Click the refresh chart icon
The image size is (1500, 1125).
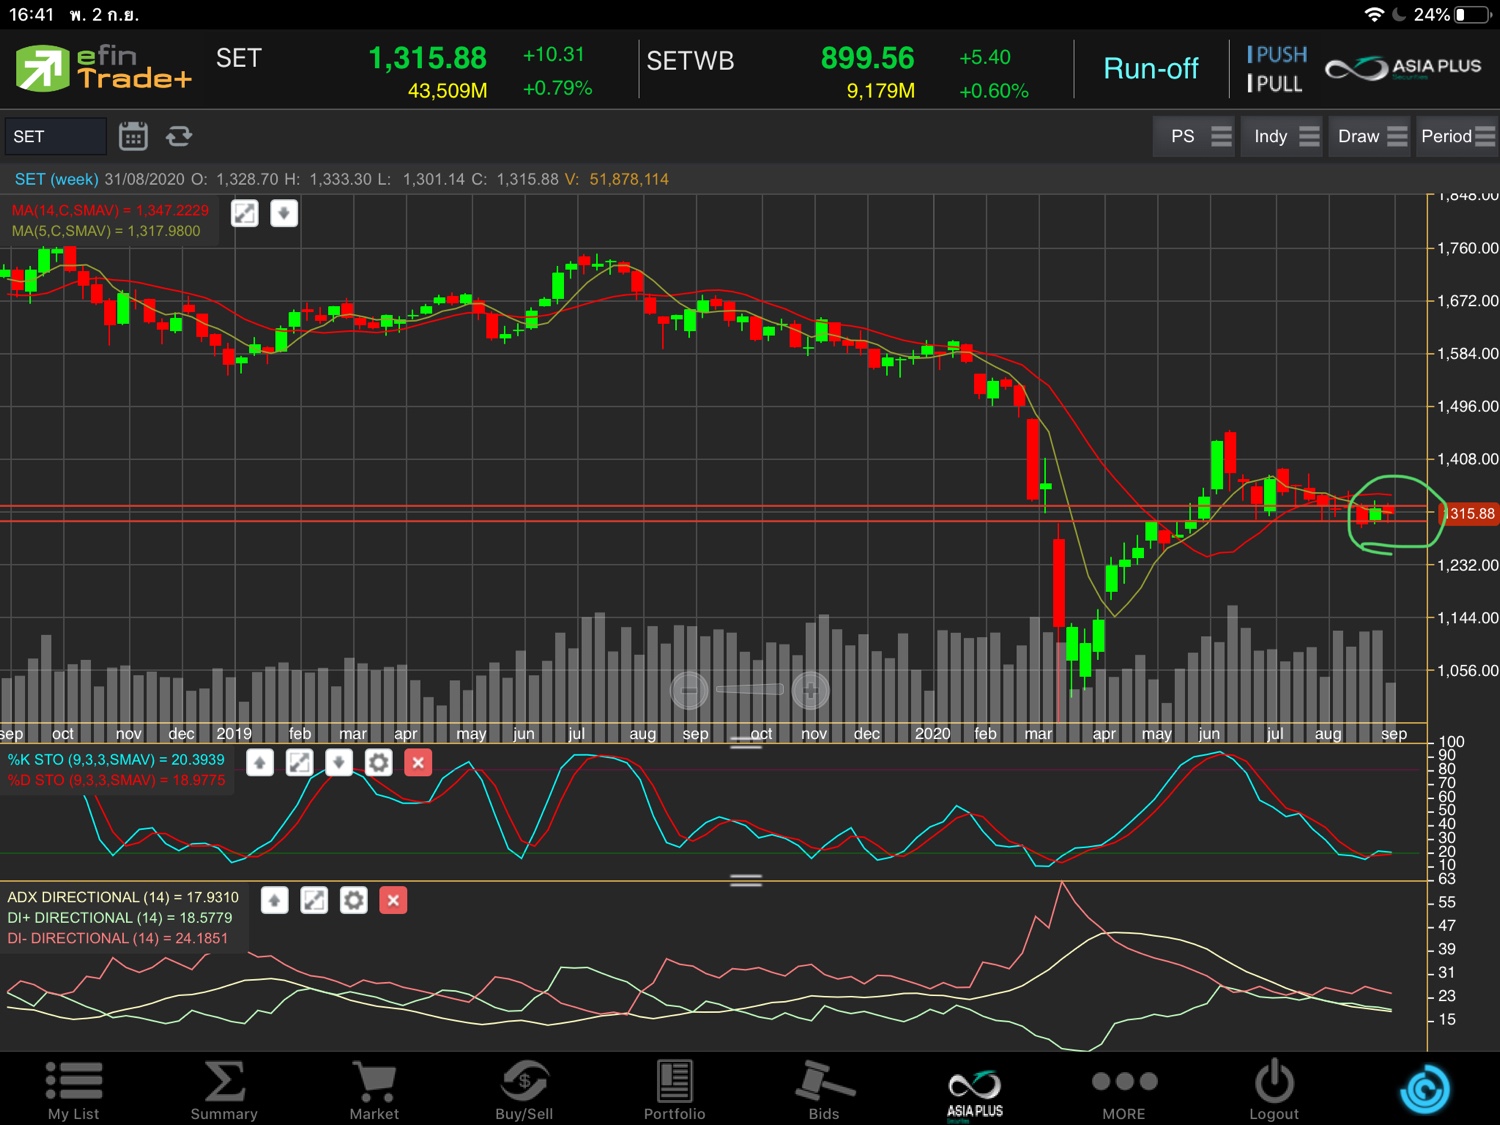[x=179, y=136]
